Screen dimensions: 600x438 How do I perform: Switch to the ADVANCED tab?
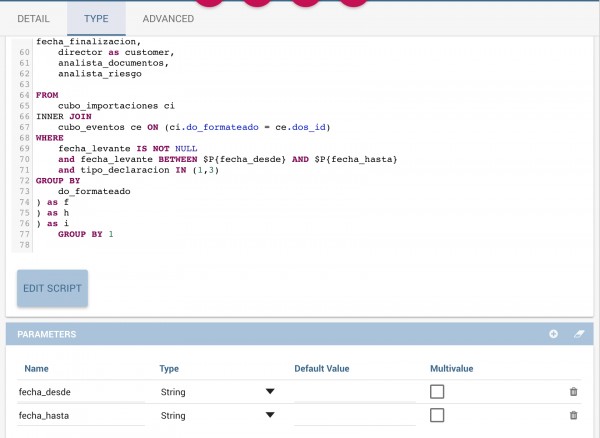coord(168,18)
